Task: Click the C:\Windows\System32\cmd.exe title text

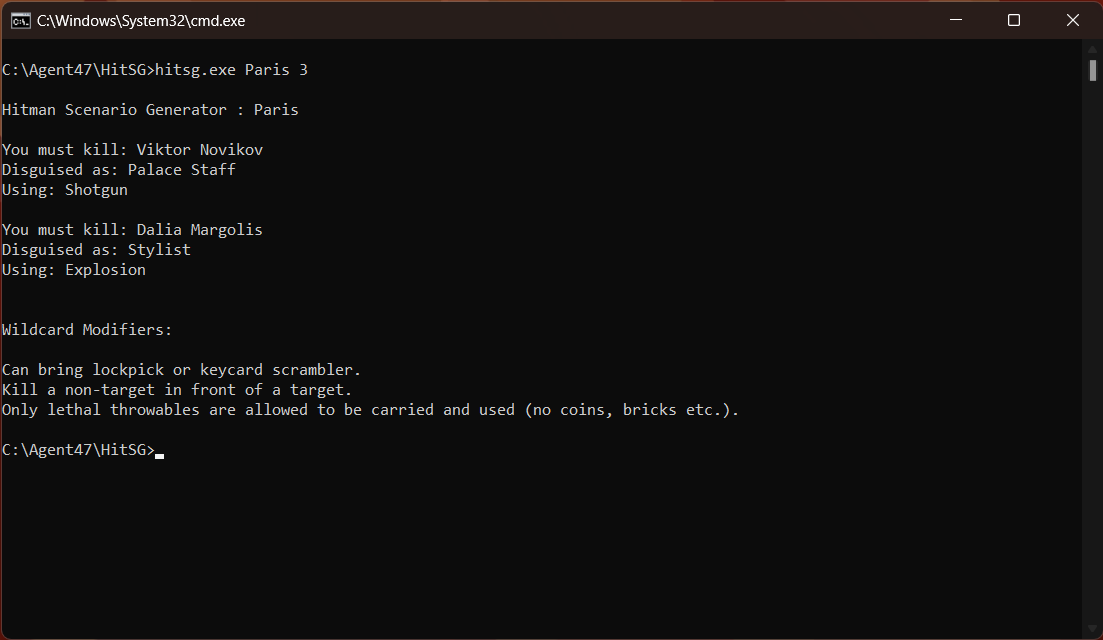Action: (x=141, y=20)
